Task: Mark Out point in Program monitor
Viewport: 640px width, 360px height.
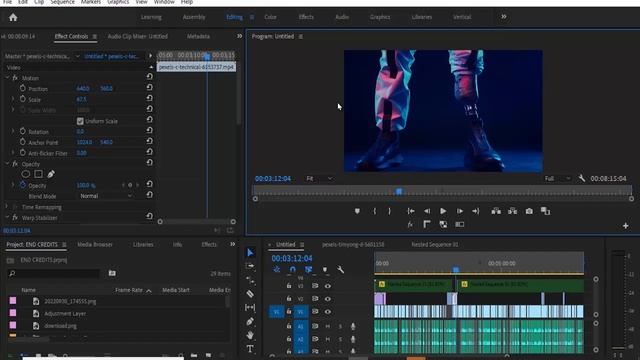Action: point(389,211)
